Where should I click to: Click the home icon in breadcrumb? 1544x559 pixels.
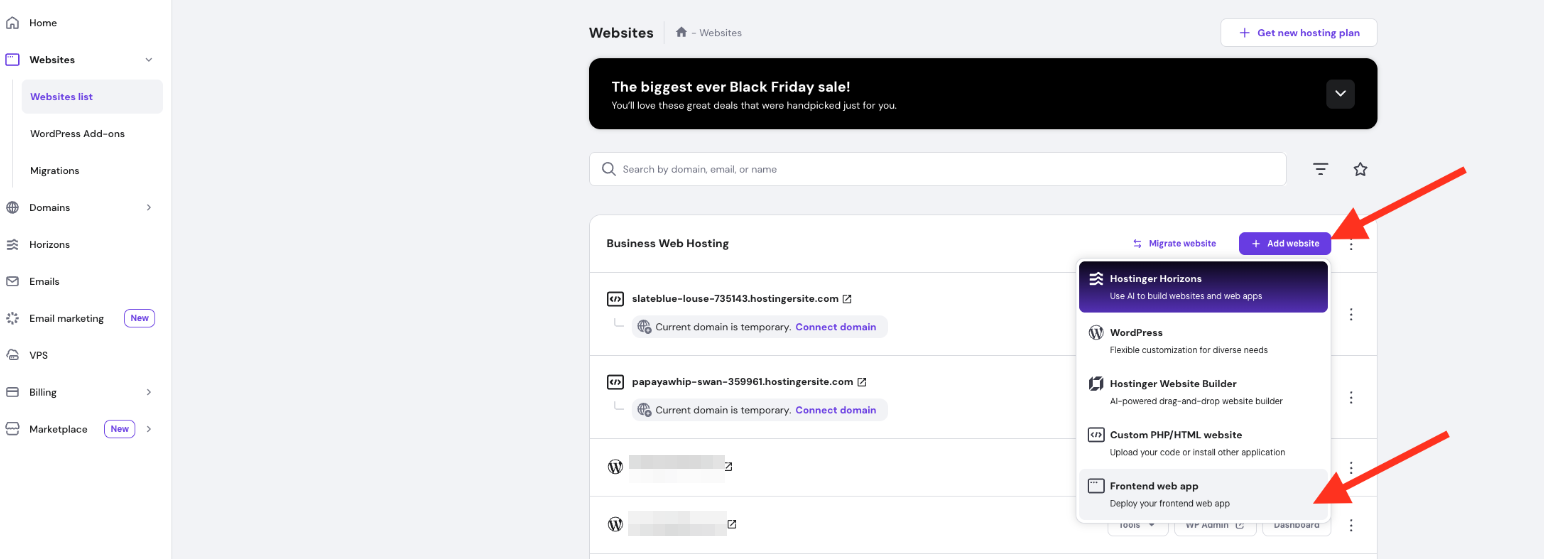[x=681, y=33]
